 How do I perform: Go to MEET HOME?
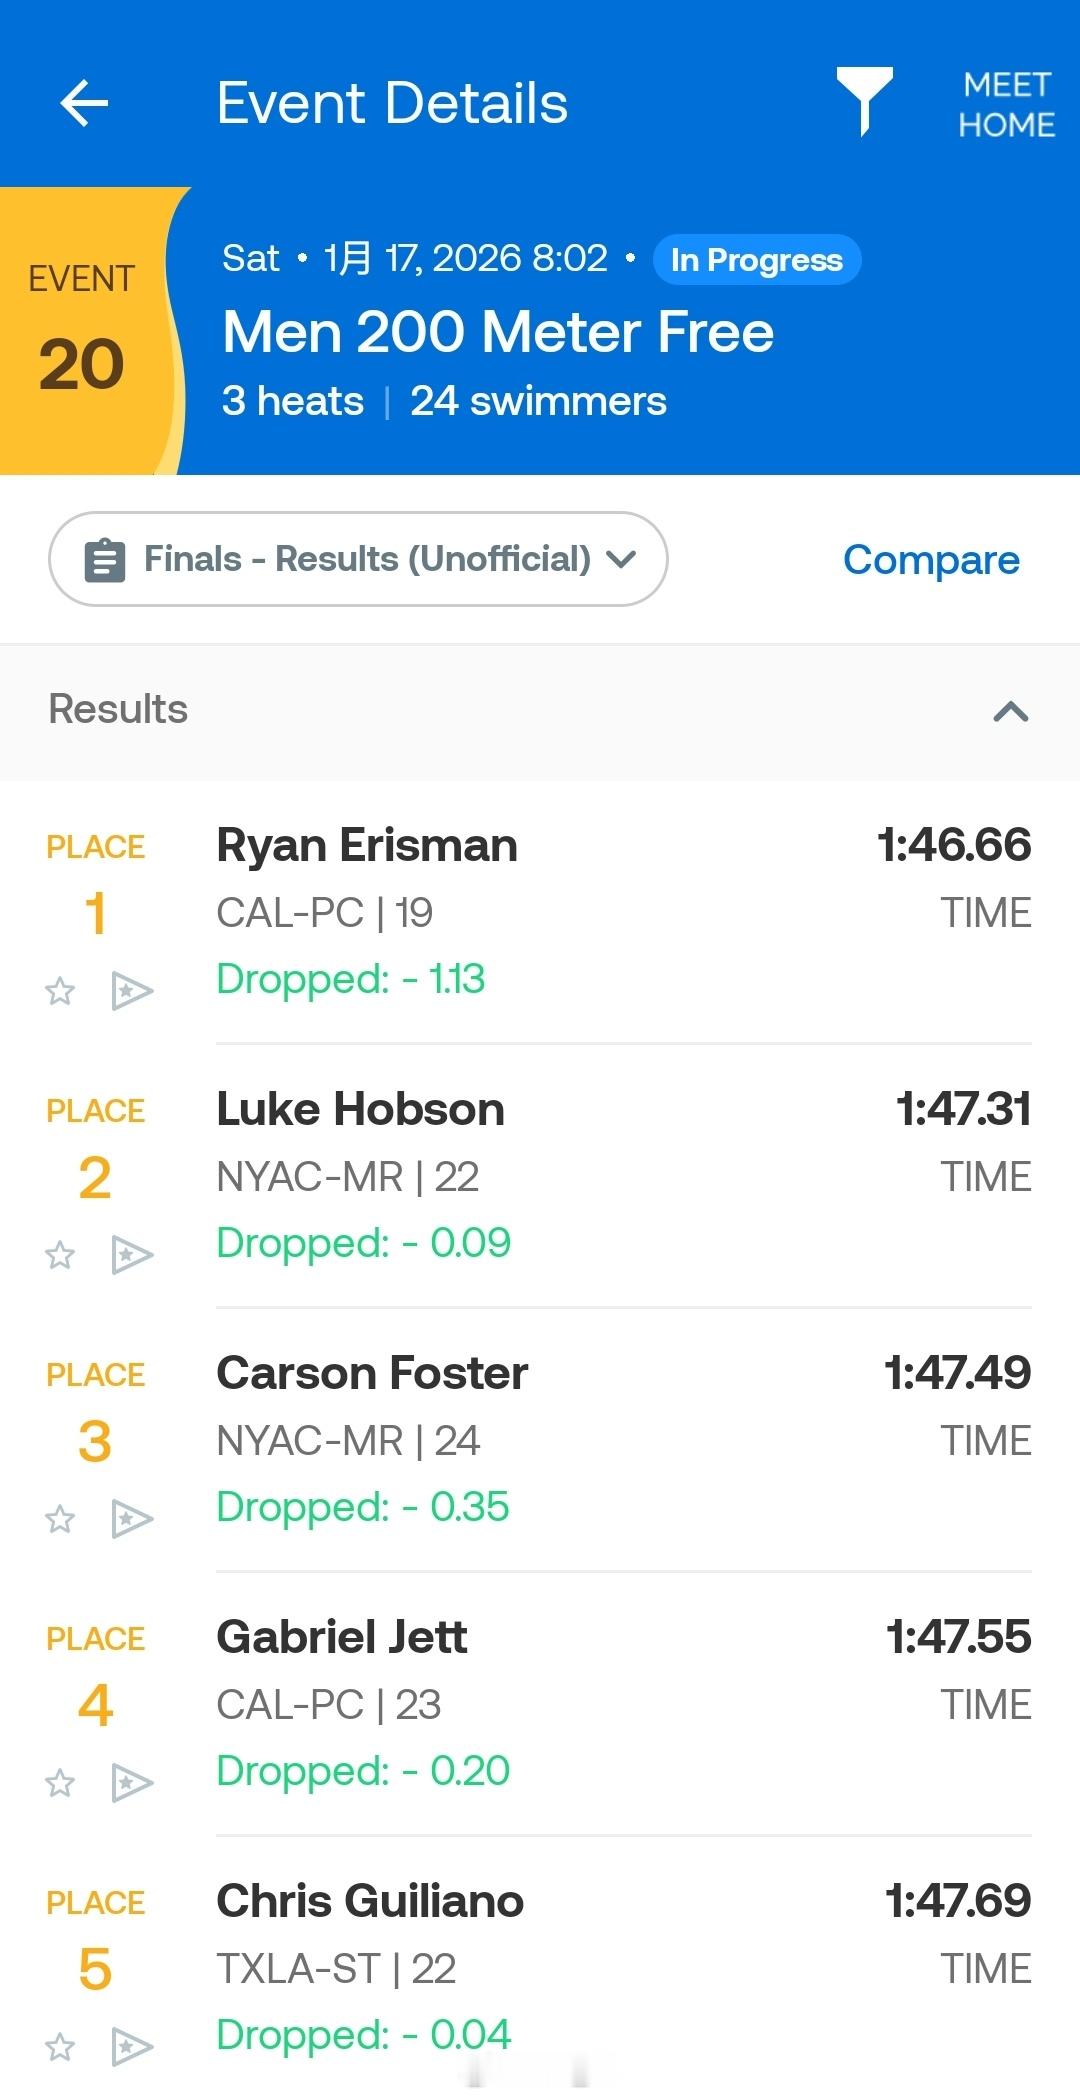1003,103
